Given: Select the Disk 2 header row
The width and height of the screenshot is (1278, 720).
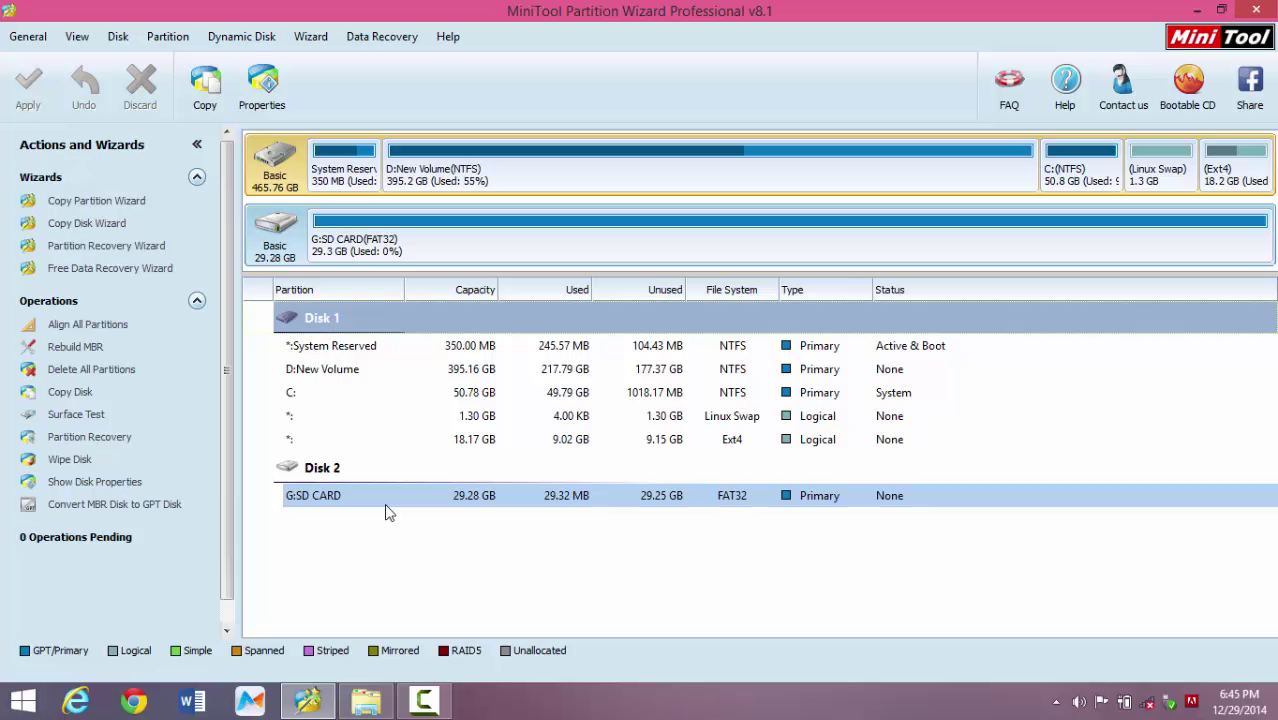Looking at the screenshot, I should [x=775, y=468].
